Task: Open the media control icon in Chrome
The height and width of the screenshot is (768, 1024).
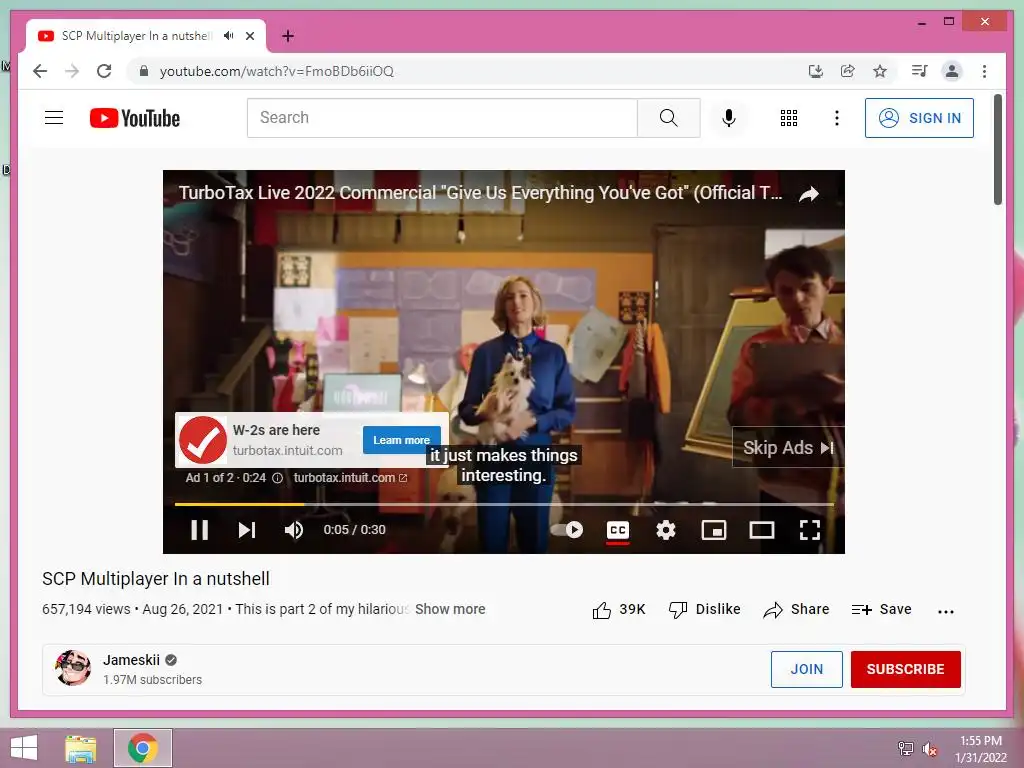Action: tap(920, 71)
